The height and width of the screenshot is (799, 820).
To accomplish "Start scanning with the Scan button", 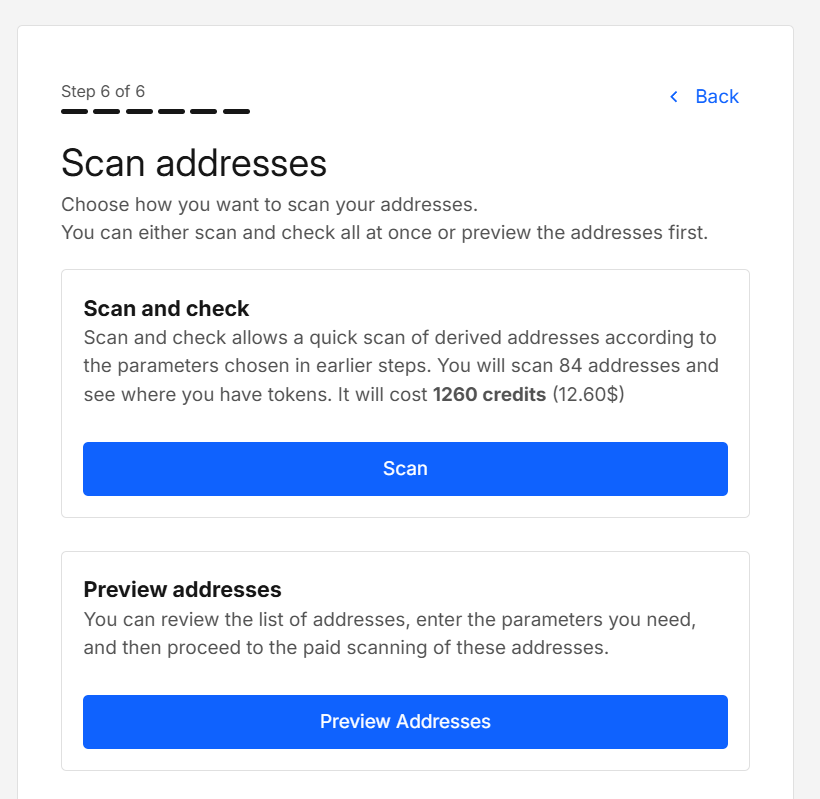I will coord(405,468).
